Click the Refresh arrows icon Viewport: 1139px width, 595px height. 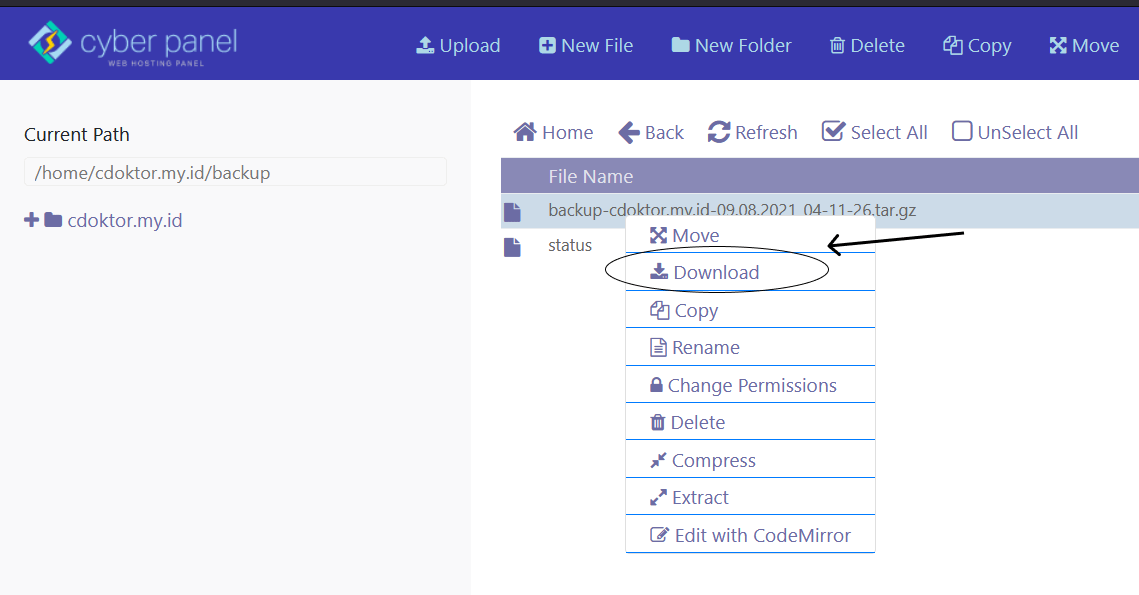[719, 132]
